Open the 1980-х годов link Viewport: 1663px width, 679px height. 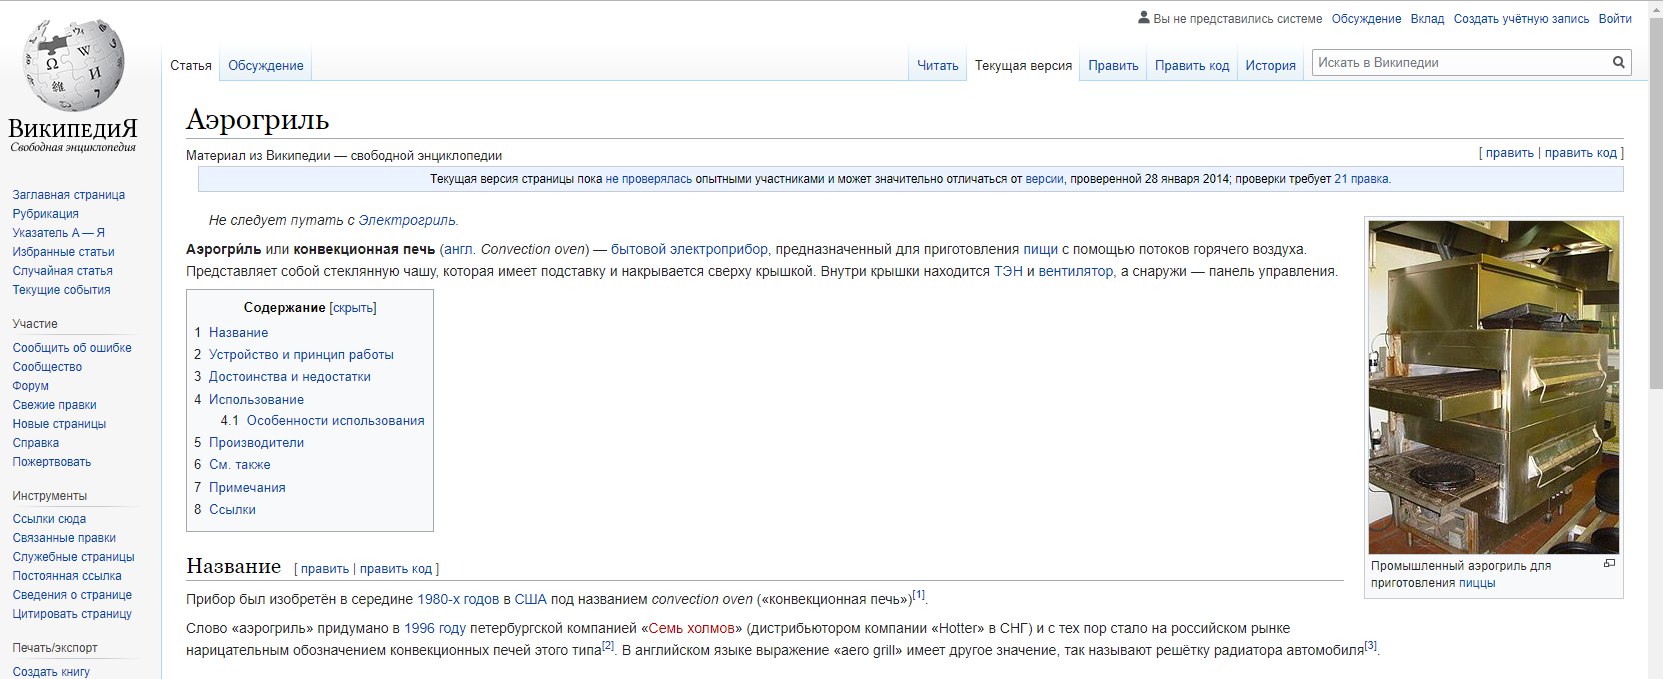pyautogui.click(x=458, y=599)
